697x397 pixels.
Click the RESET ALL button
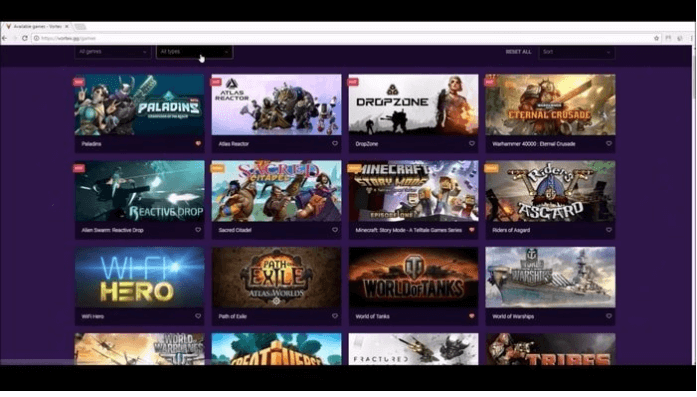(x=518, y=52)
